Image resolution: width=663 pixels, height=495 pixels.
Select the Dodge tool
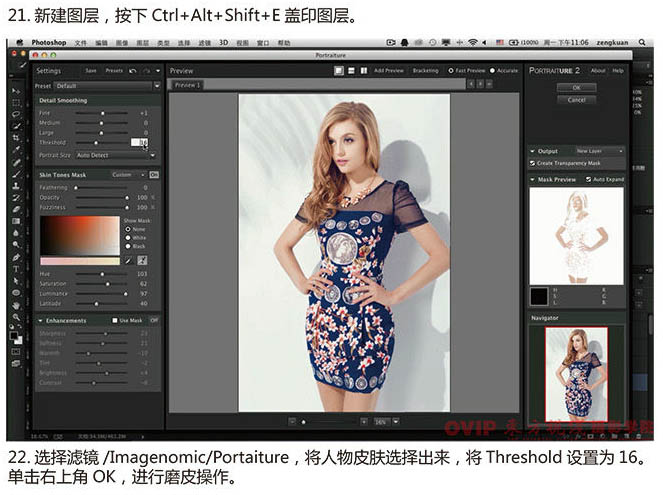click(x=16, y=245)
